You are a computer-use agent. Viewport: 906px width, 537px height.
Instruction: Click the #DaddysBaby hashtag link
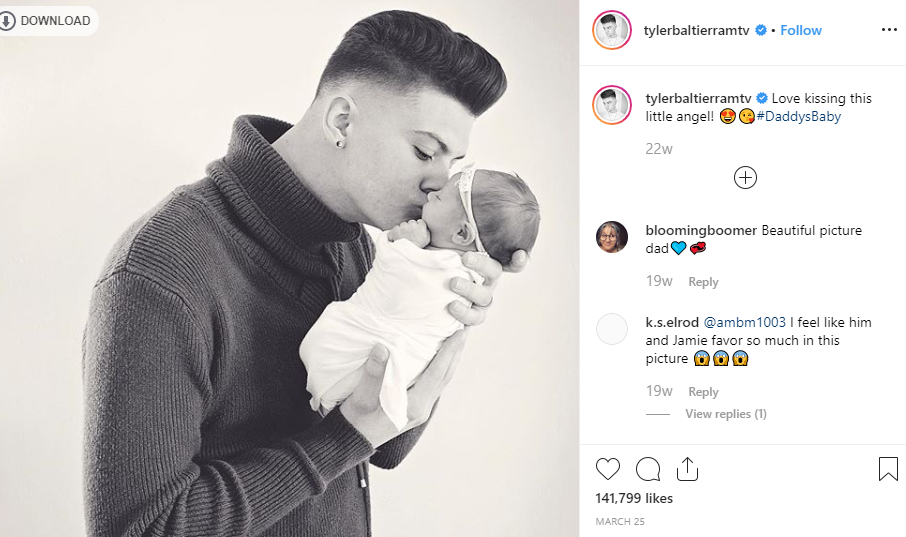pos(799,116)
